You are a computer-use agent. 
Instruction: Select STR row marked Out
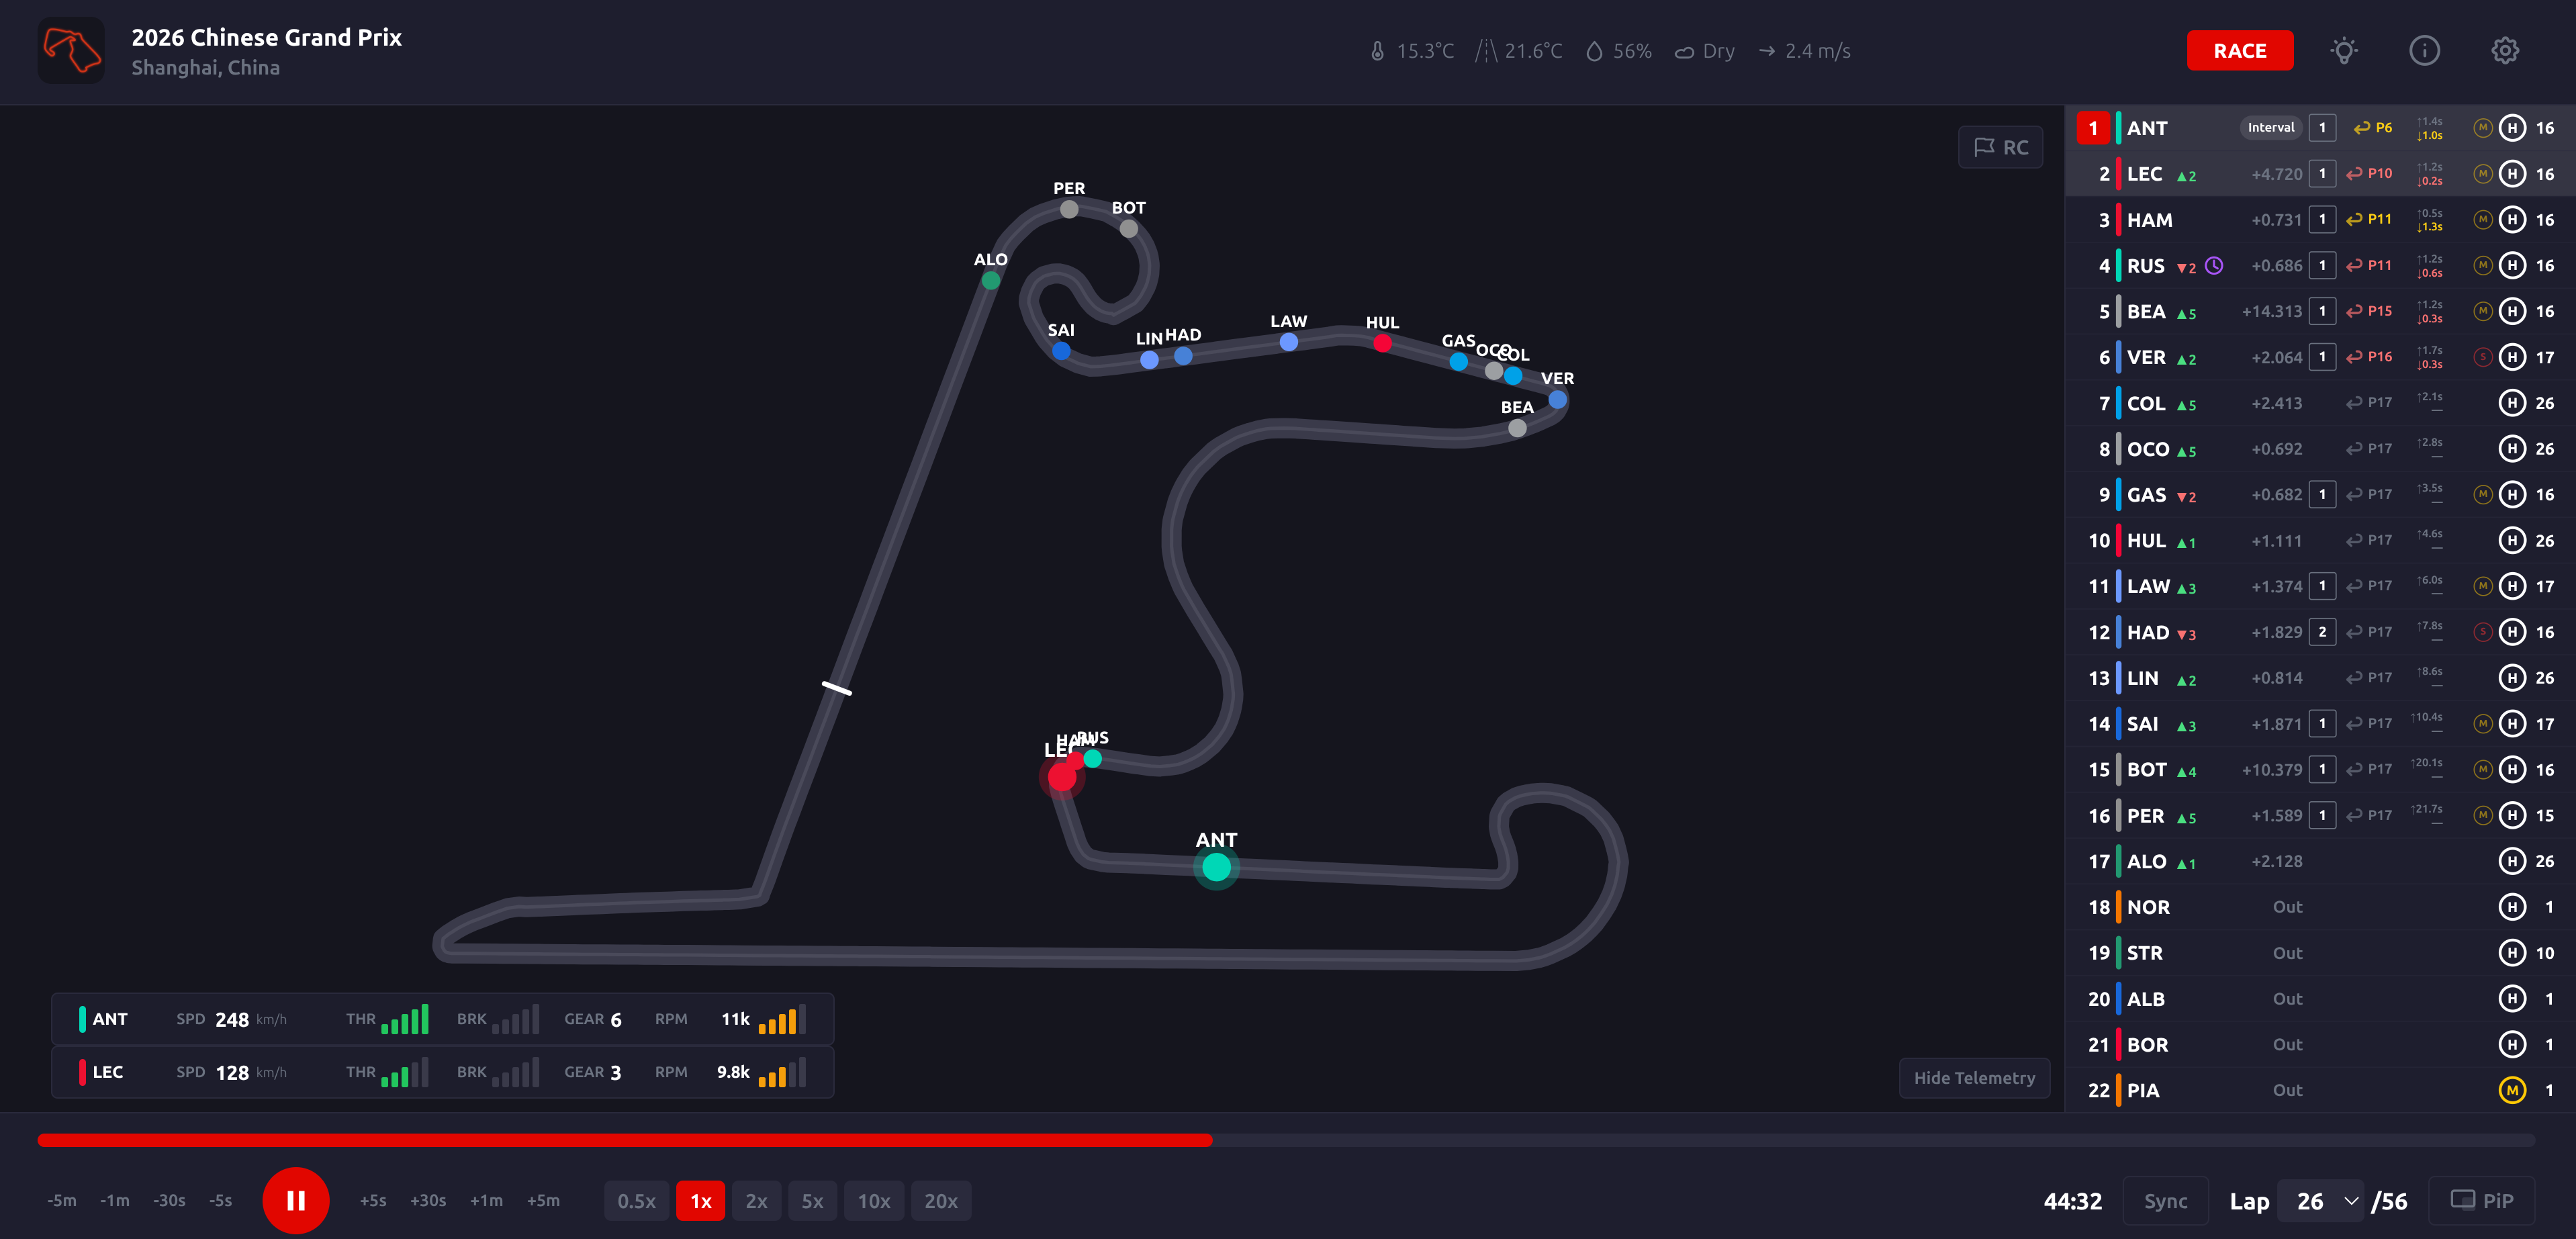(2320, 953)
